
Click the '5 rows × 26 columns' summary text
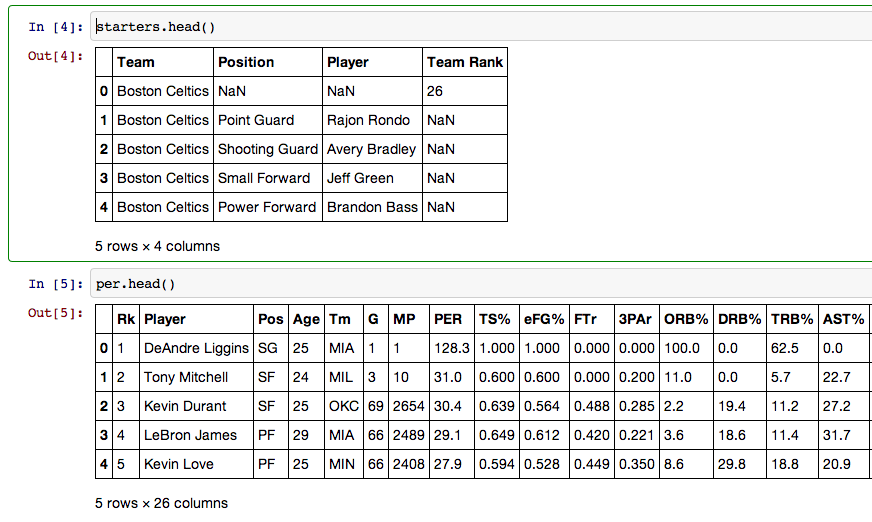(x=161, y=503)
